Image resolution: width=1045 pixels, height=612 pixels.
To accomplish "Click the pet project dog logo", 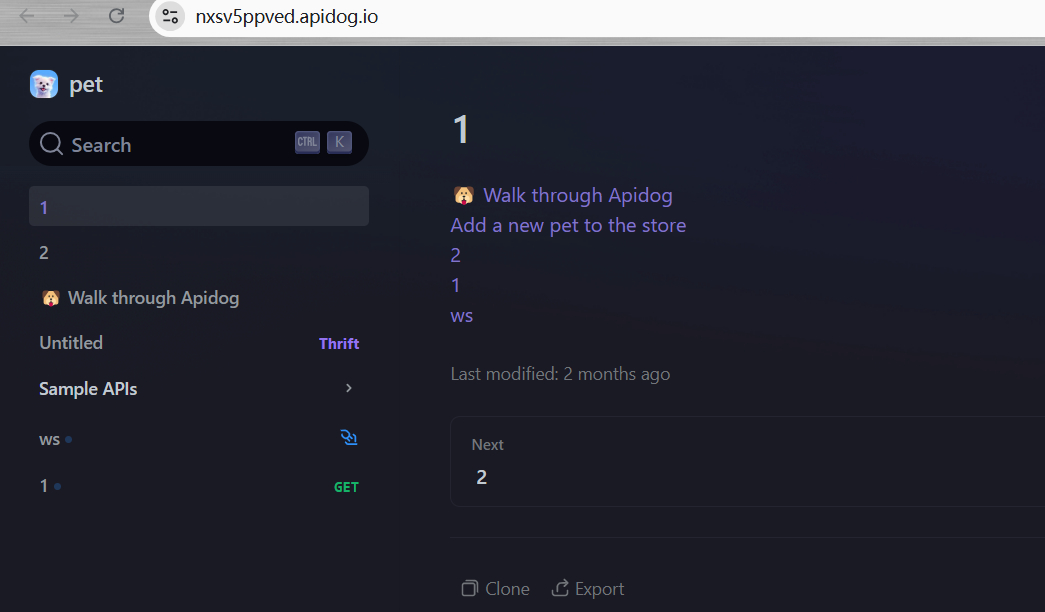I will [44, 84].
